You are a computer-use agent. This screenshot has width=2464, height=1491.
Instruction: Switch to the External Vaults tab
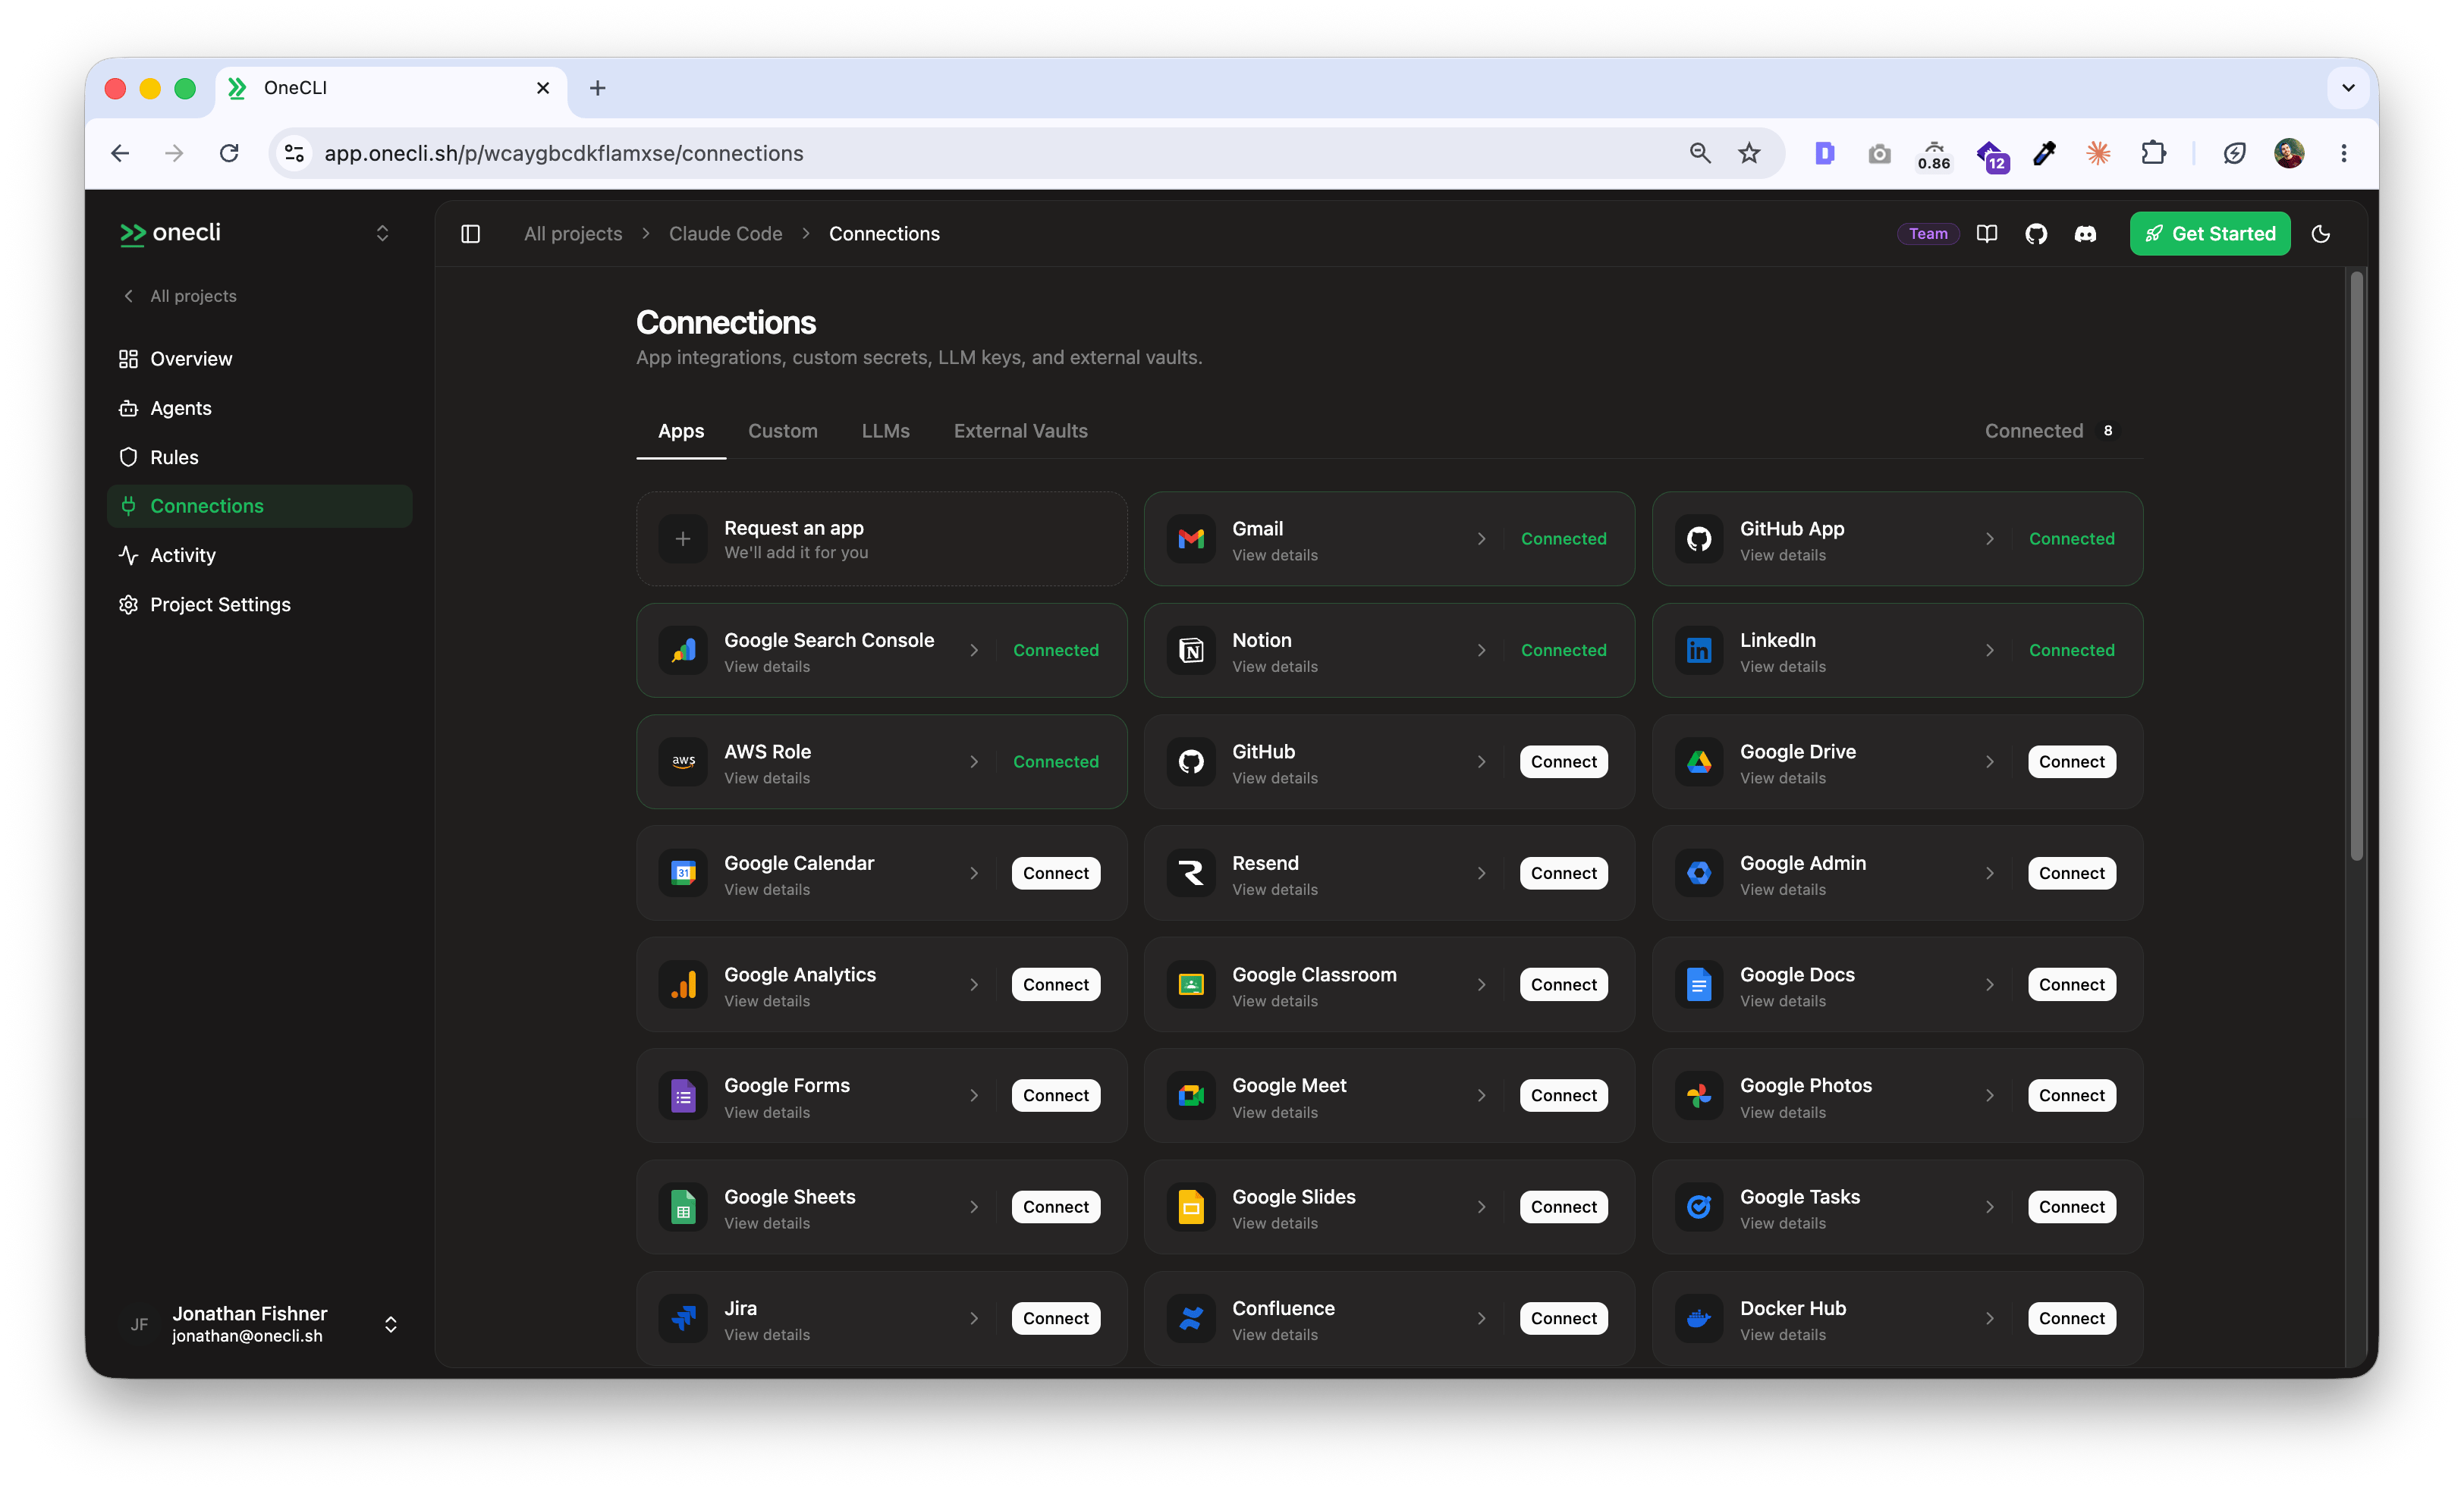point(1020,431)
